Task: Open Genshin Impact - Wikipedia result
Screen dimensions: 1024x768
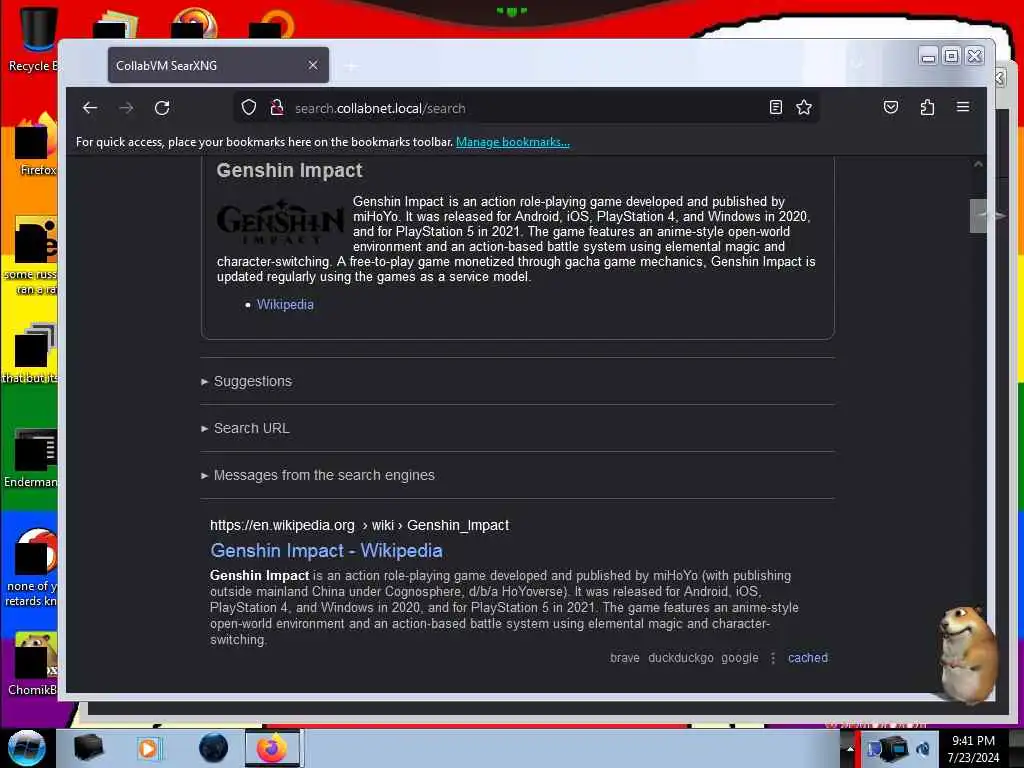Action: 327,551
